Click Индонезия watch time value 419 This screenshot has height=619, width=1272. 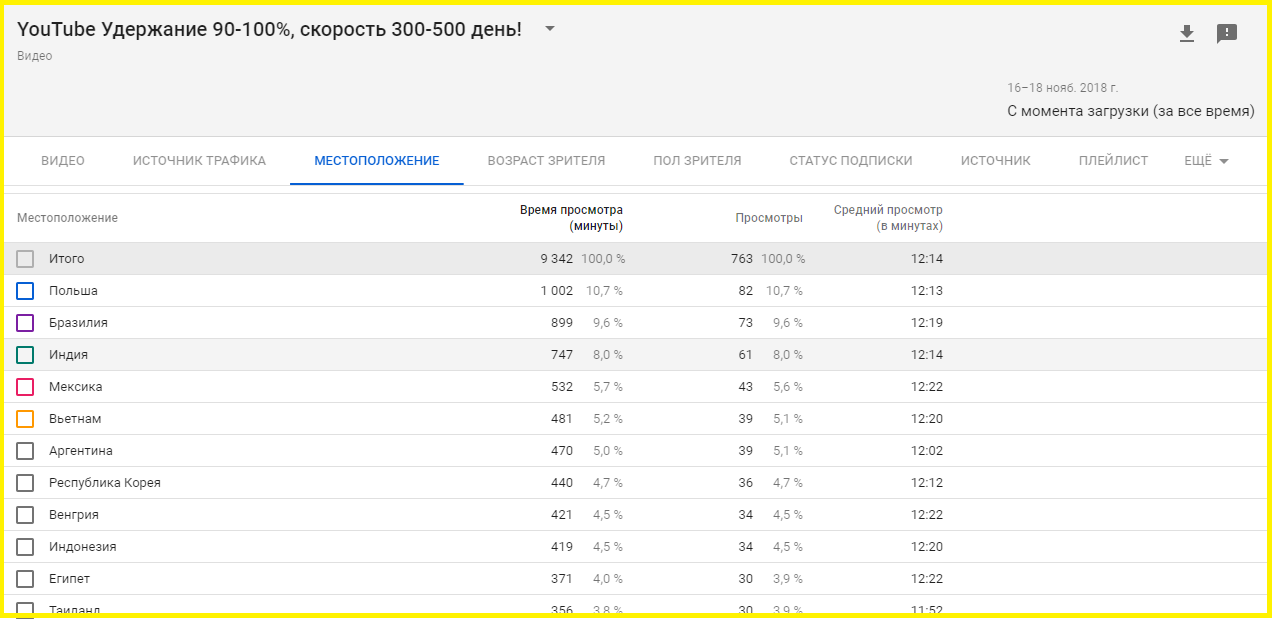(x=562, y=547)
